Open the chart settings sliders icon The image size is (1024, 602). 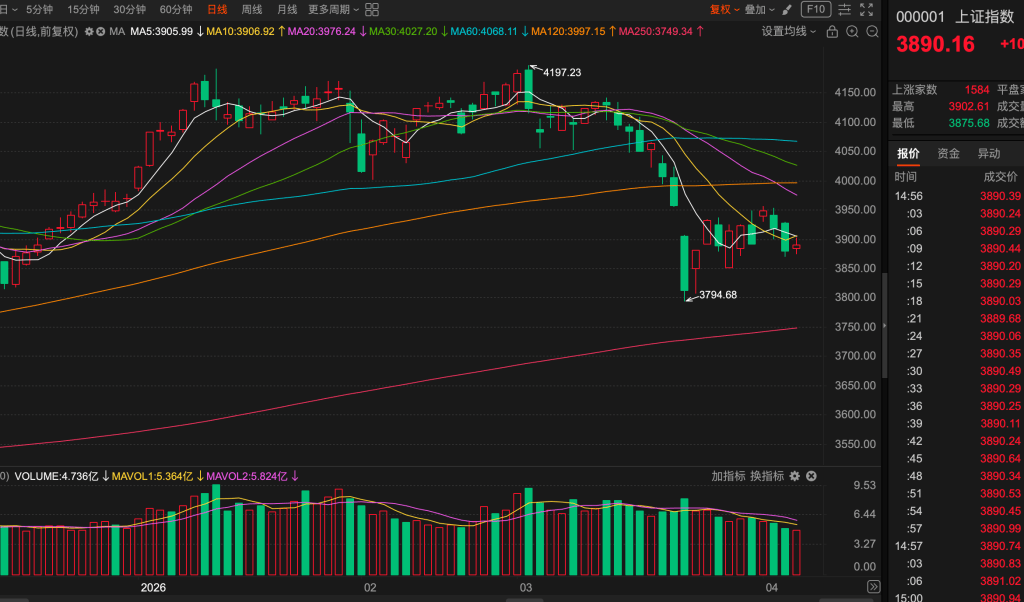844,10
